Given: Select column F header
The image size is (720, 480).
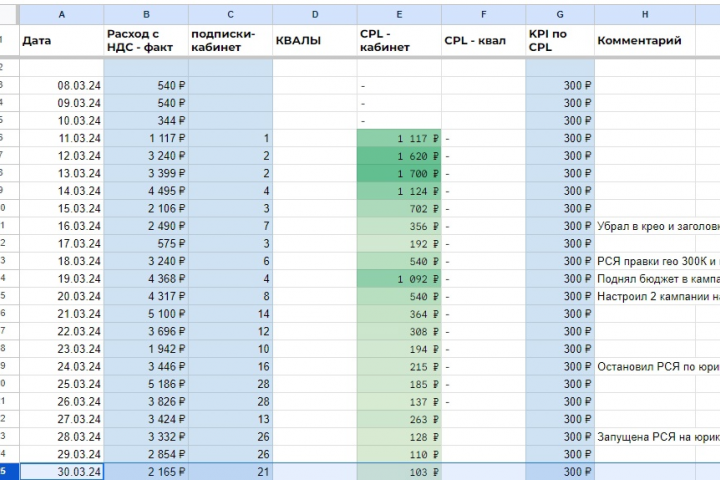Looking at the screenshot, I should coord(484,14).
